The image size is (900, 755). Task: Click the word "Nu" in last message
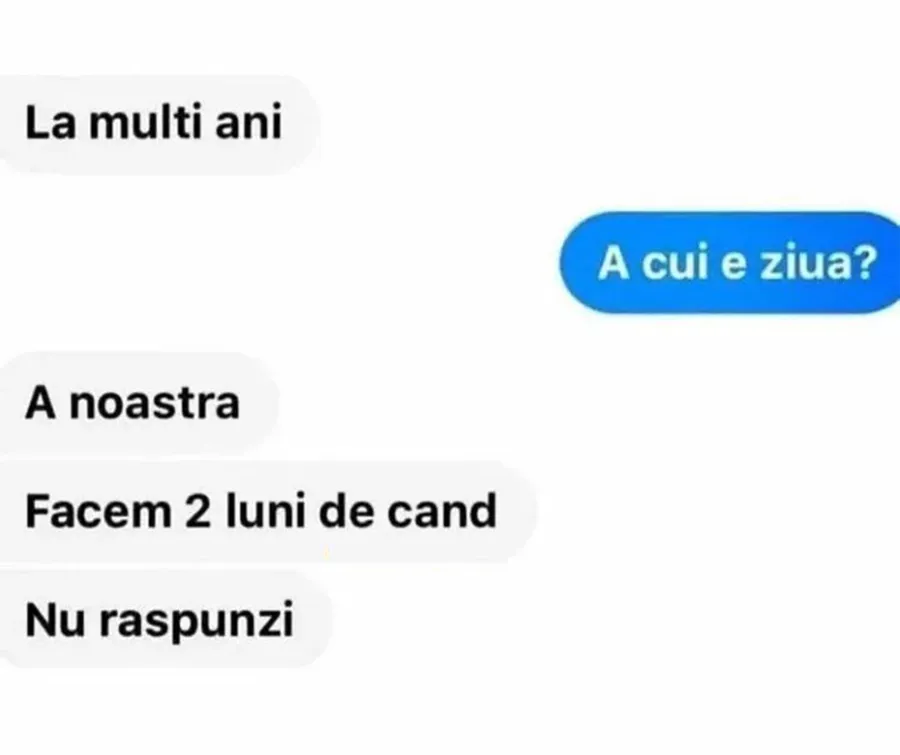pos(56,620)
